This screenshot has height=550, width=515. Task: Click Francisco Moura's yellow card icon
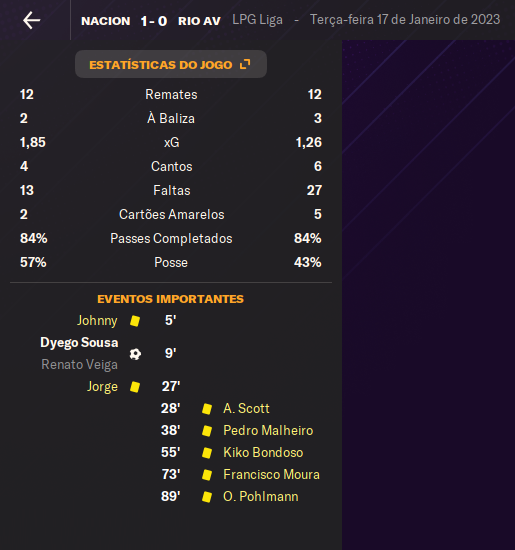207,475
